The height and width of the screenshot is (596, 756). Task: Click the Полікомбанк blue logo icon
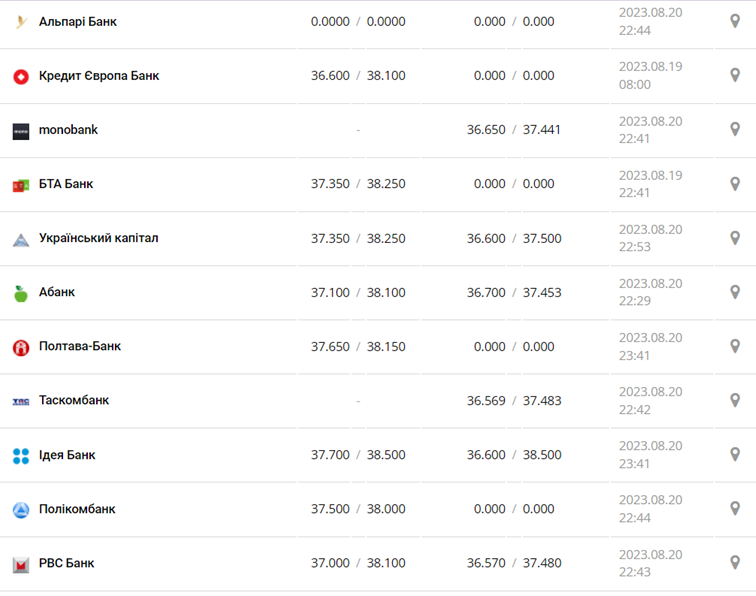point(21,510)
